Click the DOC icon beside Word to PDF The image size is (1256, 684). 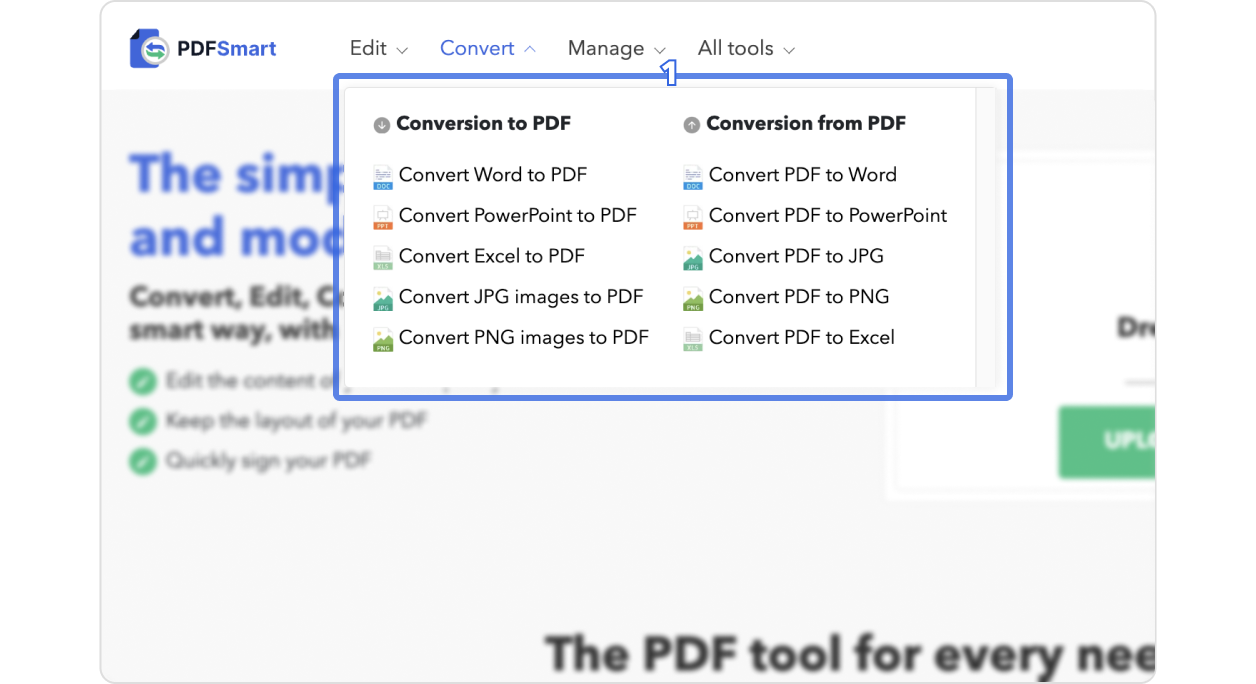[x=383, y=177]
